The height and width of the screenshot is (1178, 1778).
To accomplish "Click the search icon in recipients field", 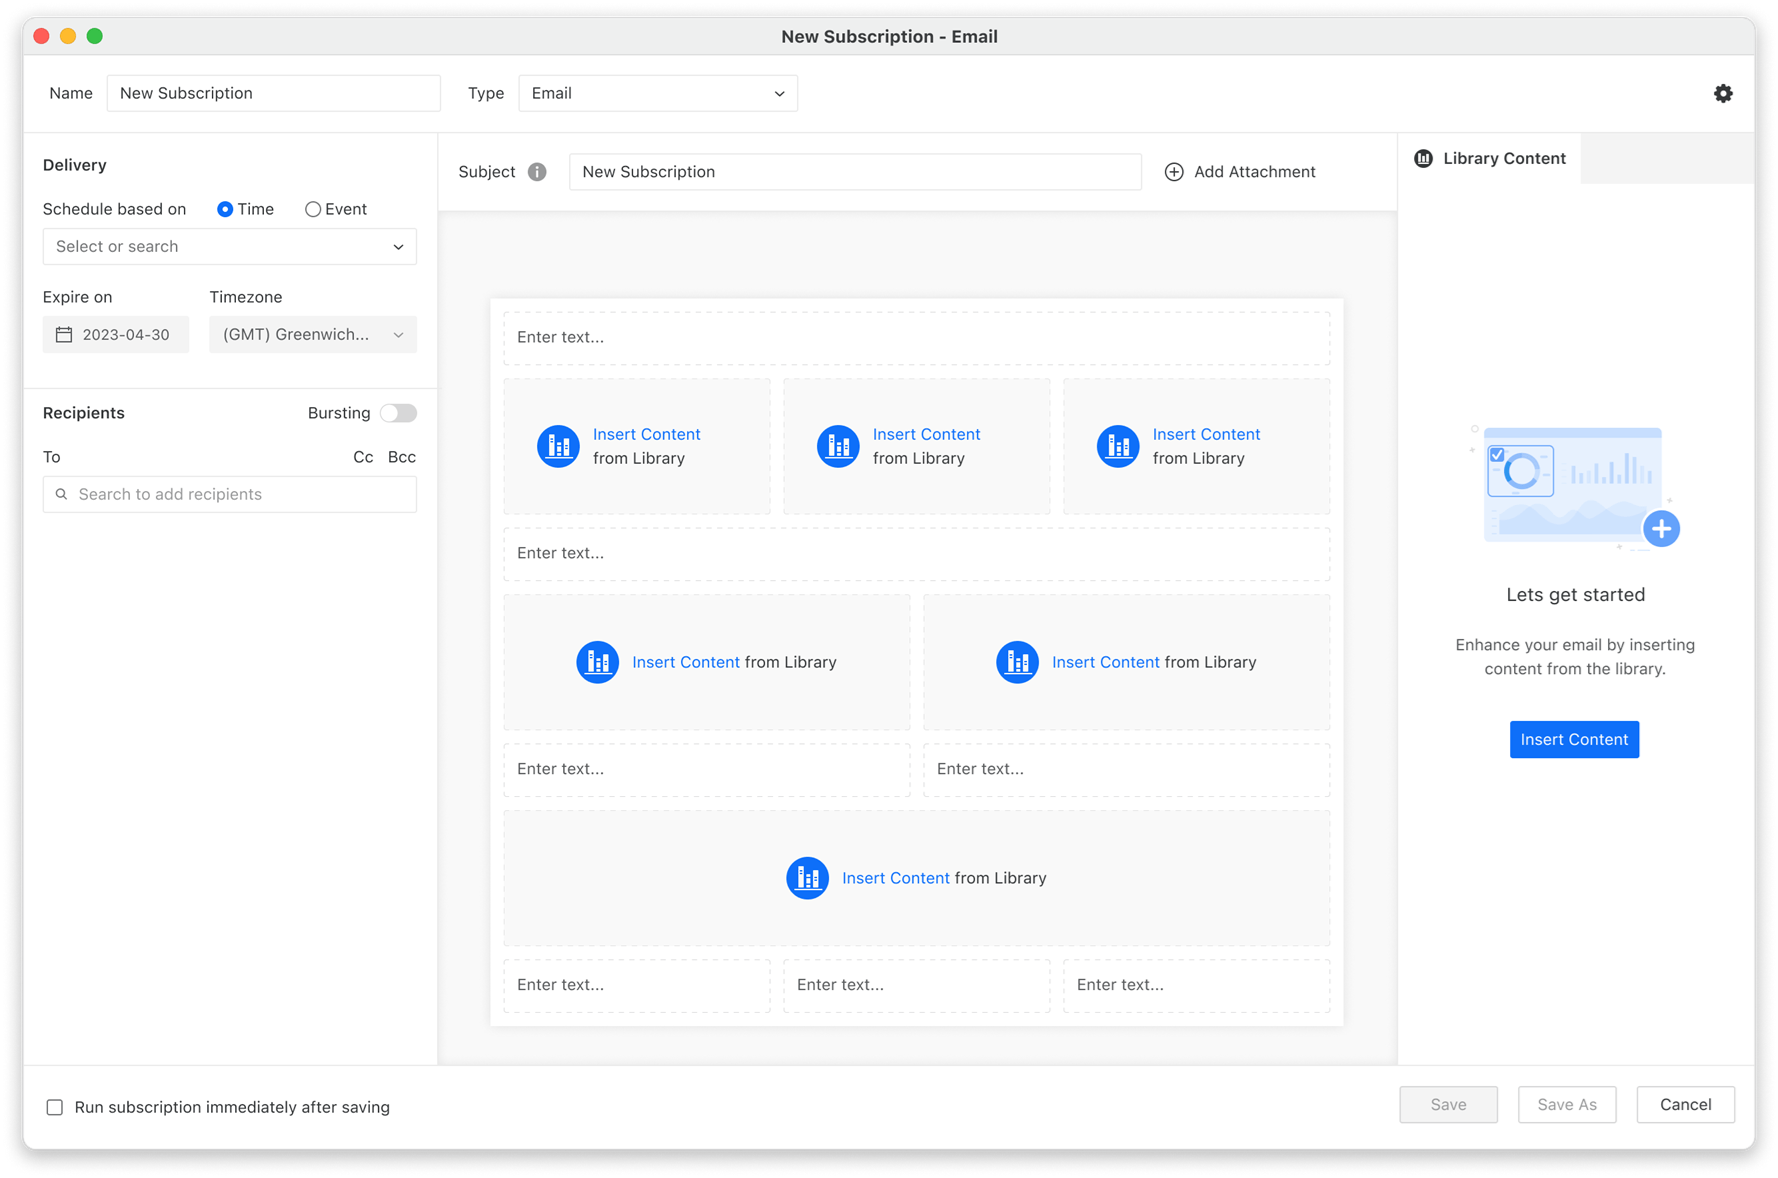I will pos(61,494).
